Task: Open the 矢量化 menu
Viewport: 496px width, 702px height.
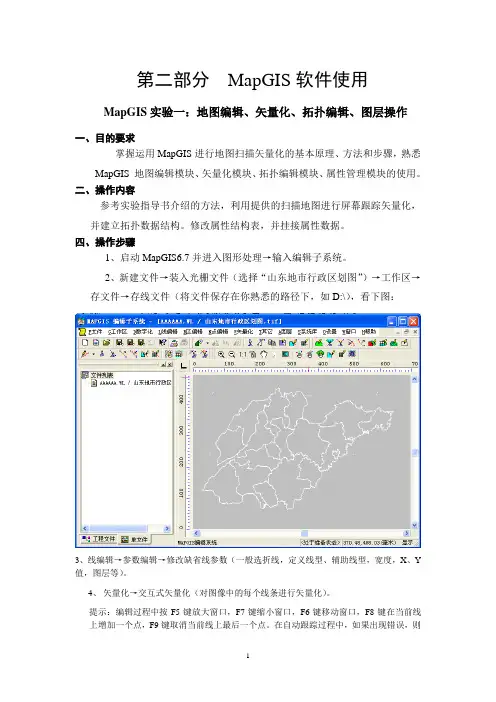Action: [244, 332]
